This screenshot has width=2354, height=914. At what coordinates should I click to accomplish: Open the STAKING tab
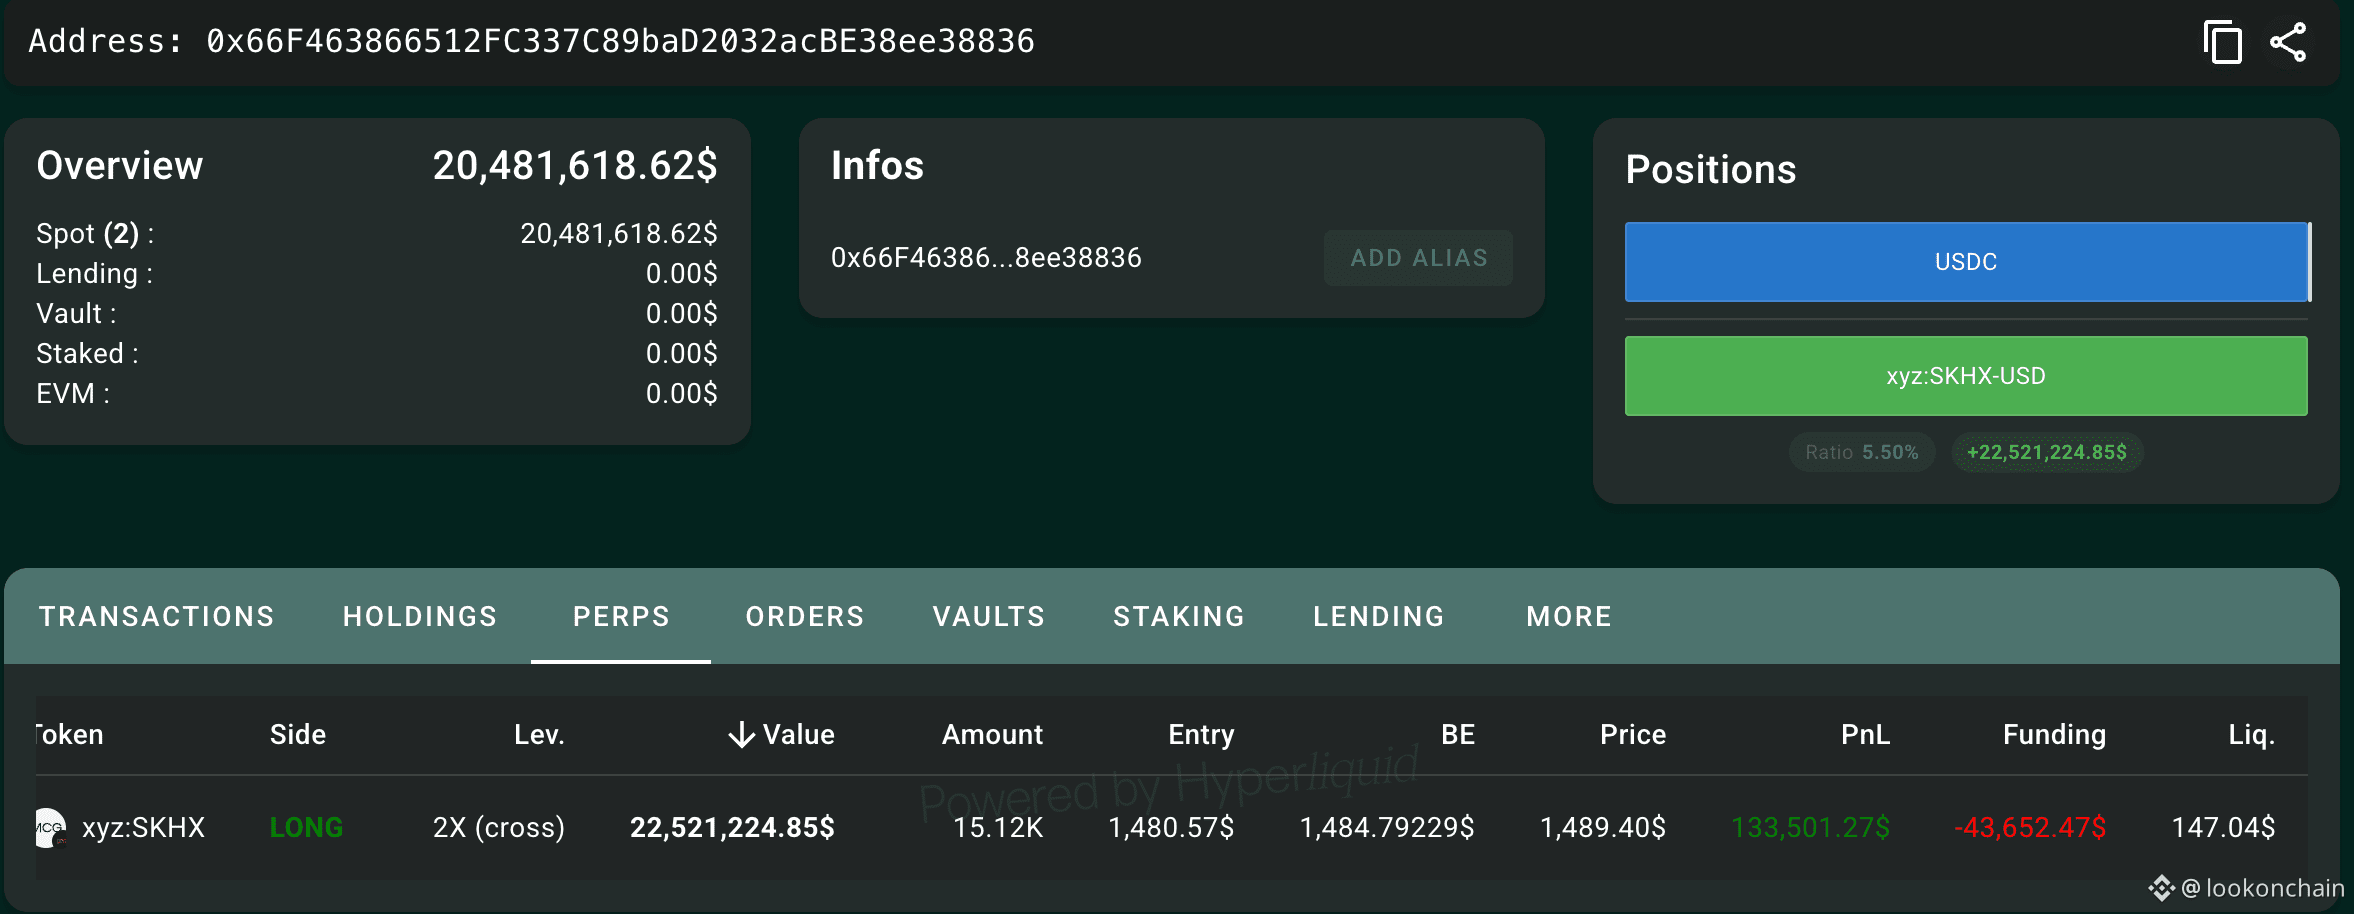point(1179,616)
